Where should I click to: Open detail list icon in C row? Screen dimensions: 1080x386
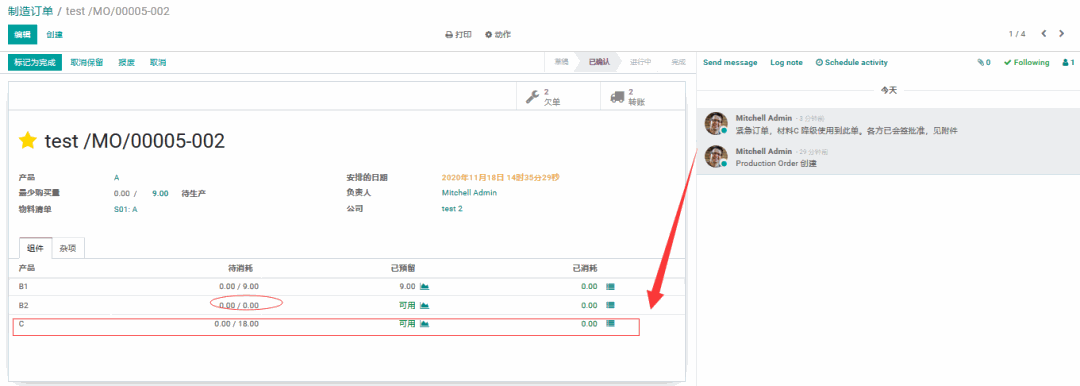pyautogui.click(x=610, y=324)
